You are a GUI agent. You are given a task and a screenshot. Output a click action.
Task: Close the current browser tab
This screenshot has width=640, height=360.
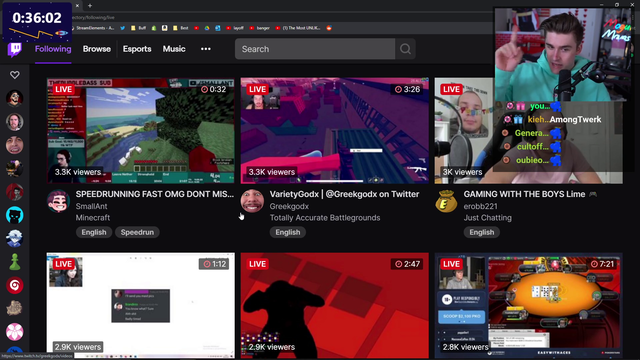click(x=77, y=6)
